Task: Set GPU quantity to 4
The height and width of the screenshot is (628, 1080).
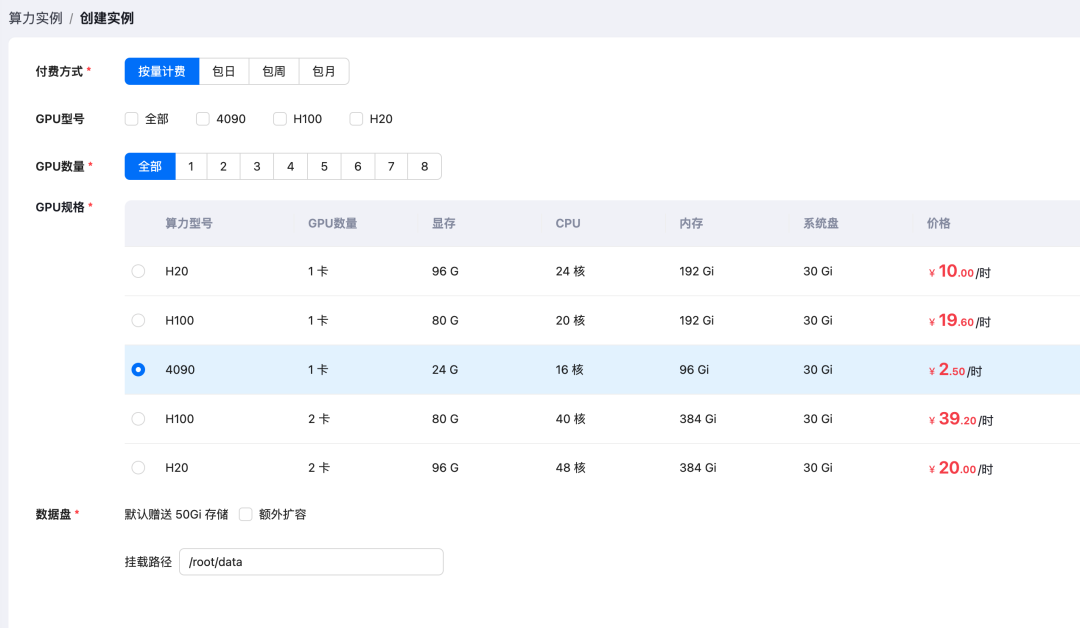Action: point(291,167)
